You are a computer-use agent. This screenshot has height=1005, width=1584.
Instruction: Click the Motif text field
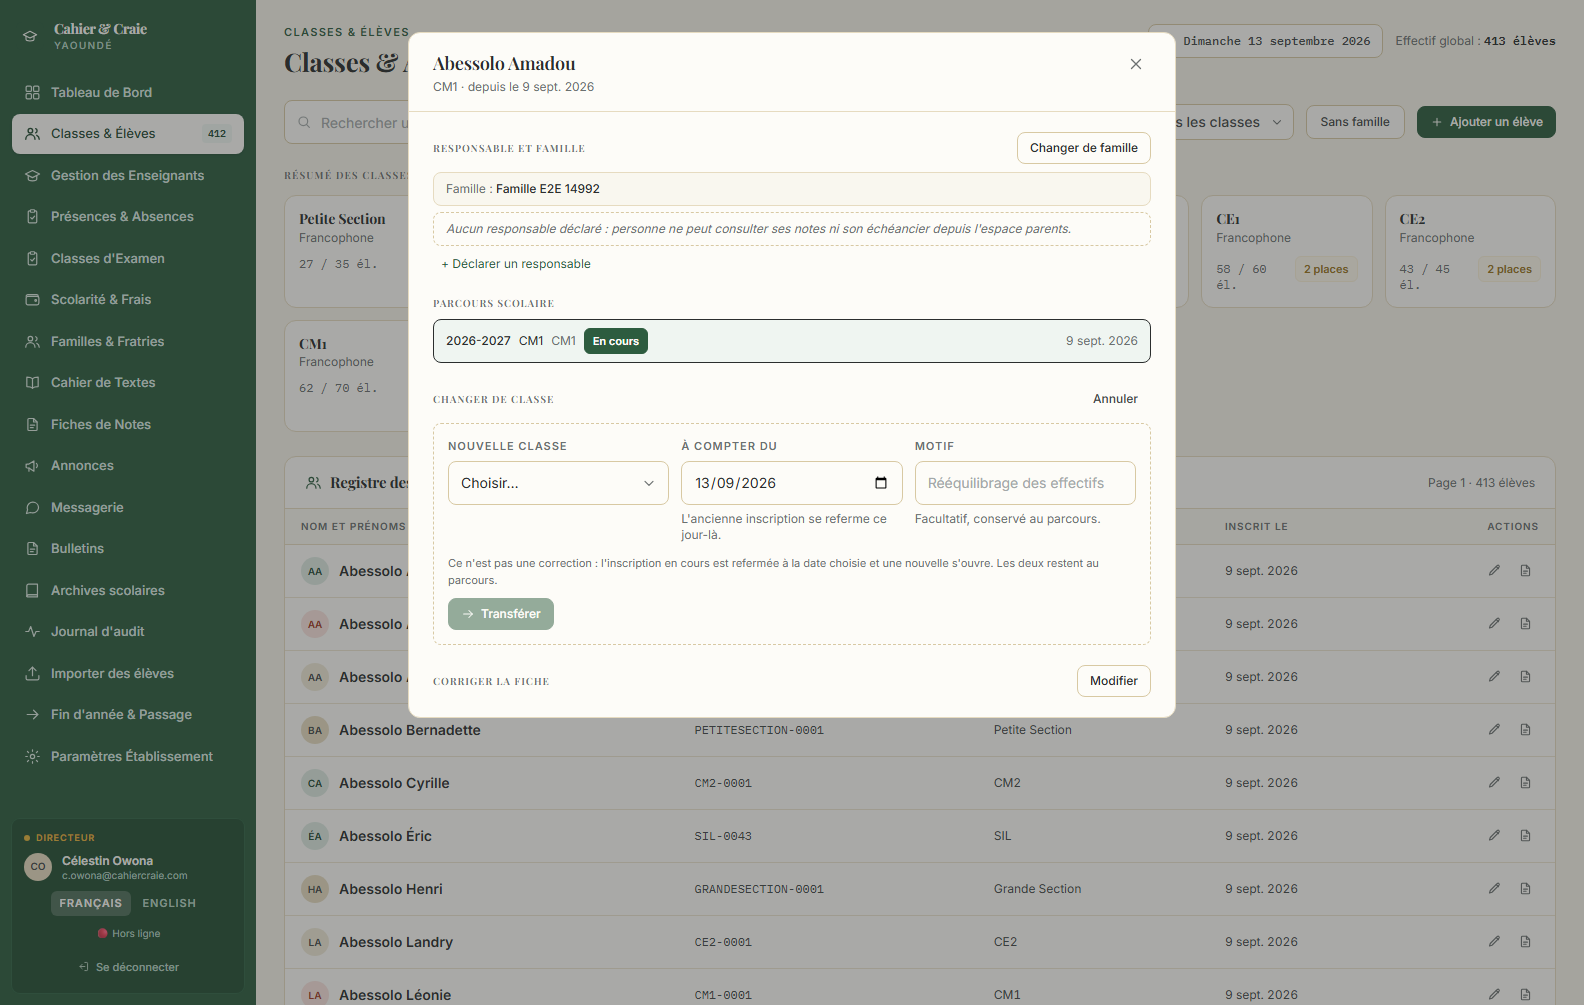1025,483
